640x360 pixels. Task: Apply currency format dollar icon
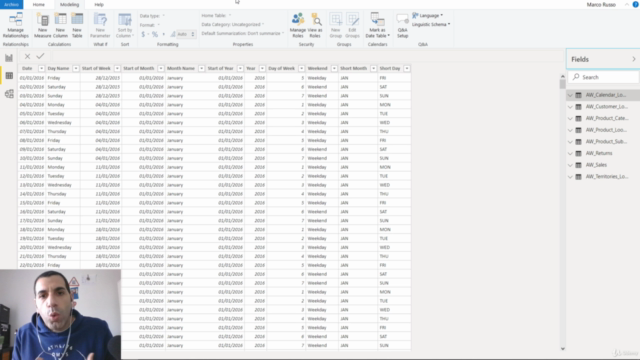(143, 34)
